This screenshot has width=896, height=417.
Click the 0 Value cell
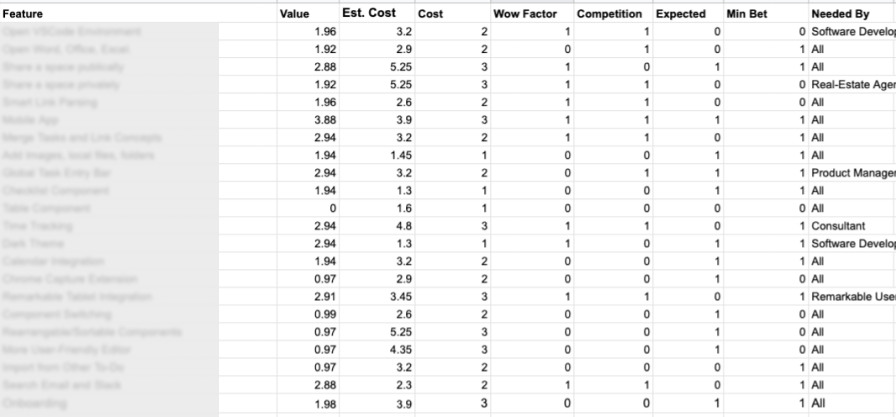[x=308, y=208]
